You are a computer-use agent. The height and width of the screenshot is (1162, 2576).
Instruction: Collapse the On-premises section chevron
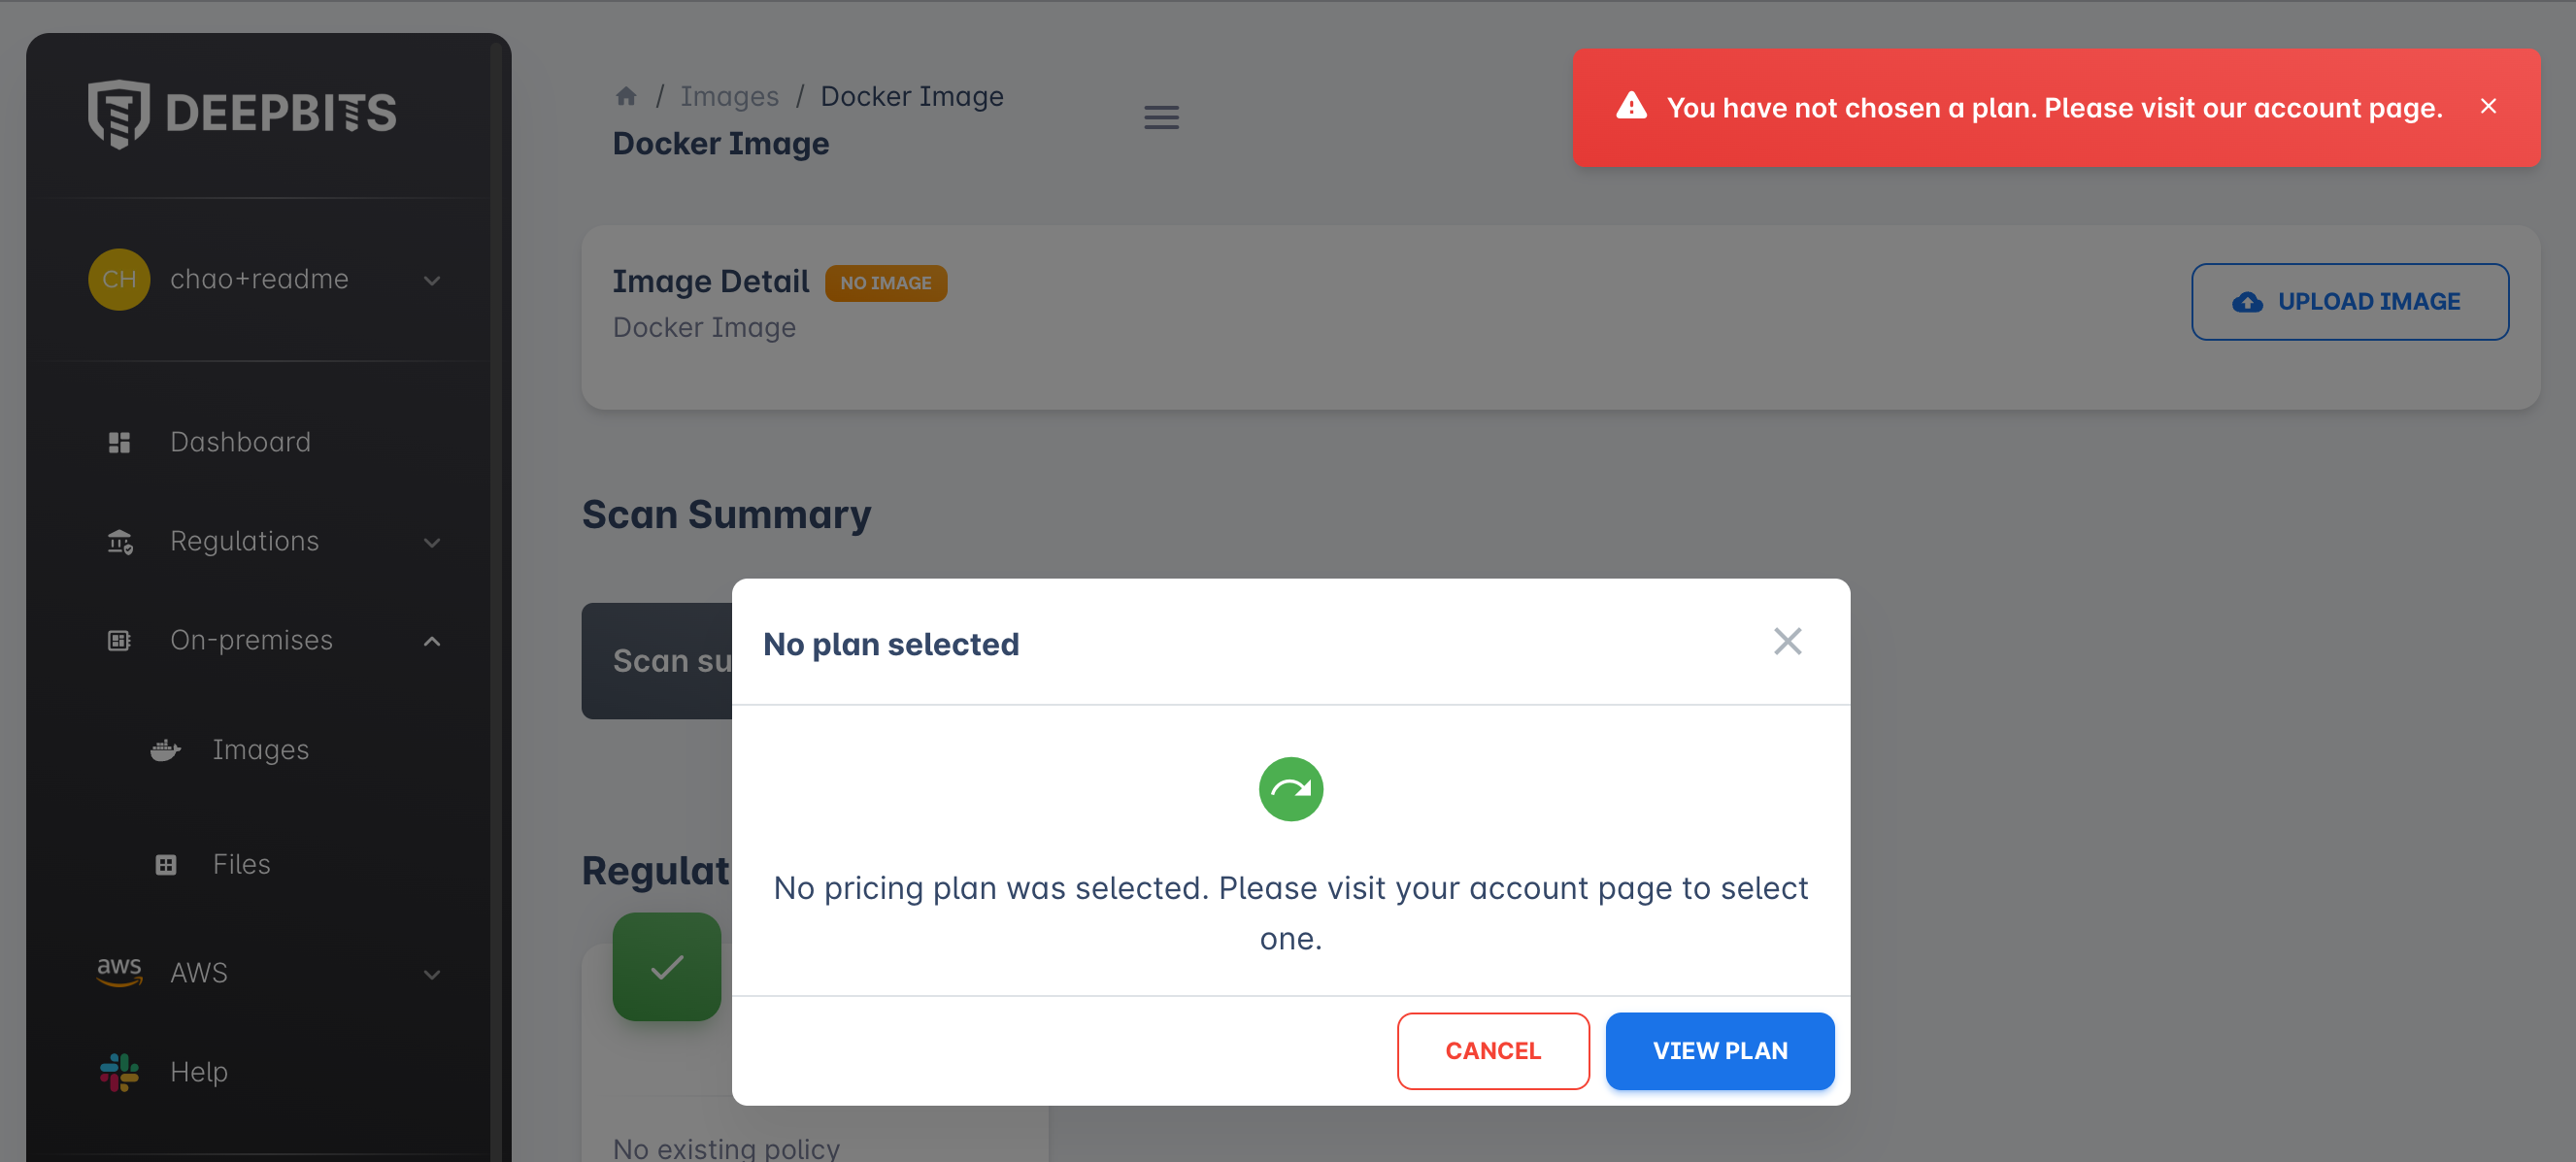click(x=432, y=641)
